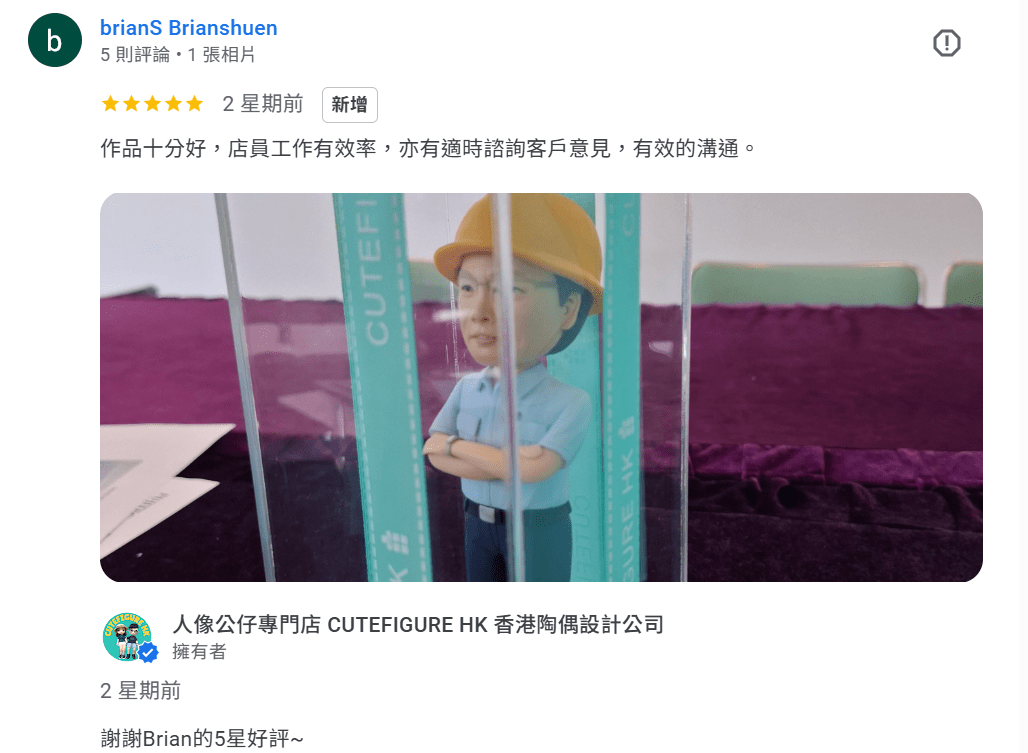The image size is (1028, 753).
Task: Click the second yellow rating star
Action: pos(131,104)
